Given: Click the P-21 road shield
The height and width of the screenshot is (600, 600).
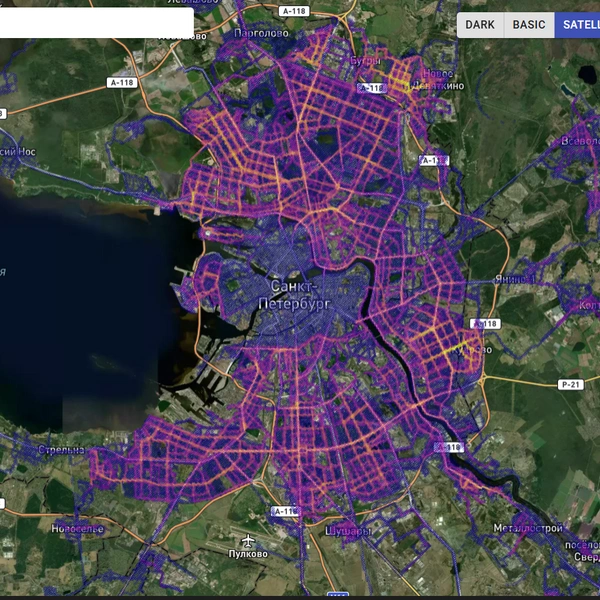Looking at the screenshot, I should [571, 384].
